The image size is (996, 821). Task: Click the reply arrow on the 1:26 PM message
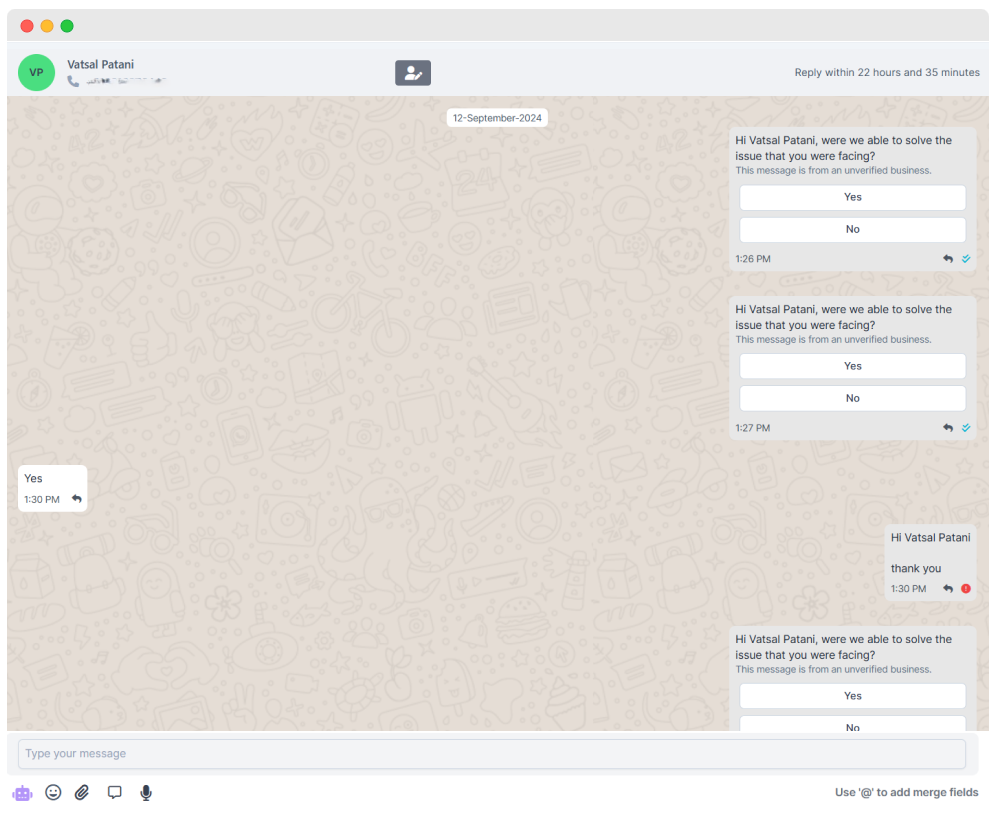coord(947,258)
